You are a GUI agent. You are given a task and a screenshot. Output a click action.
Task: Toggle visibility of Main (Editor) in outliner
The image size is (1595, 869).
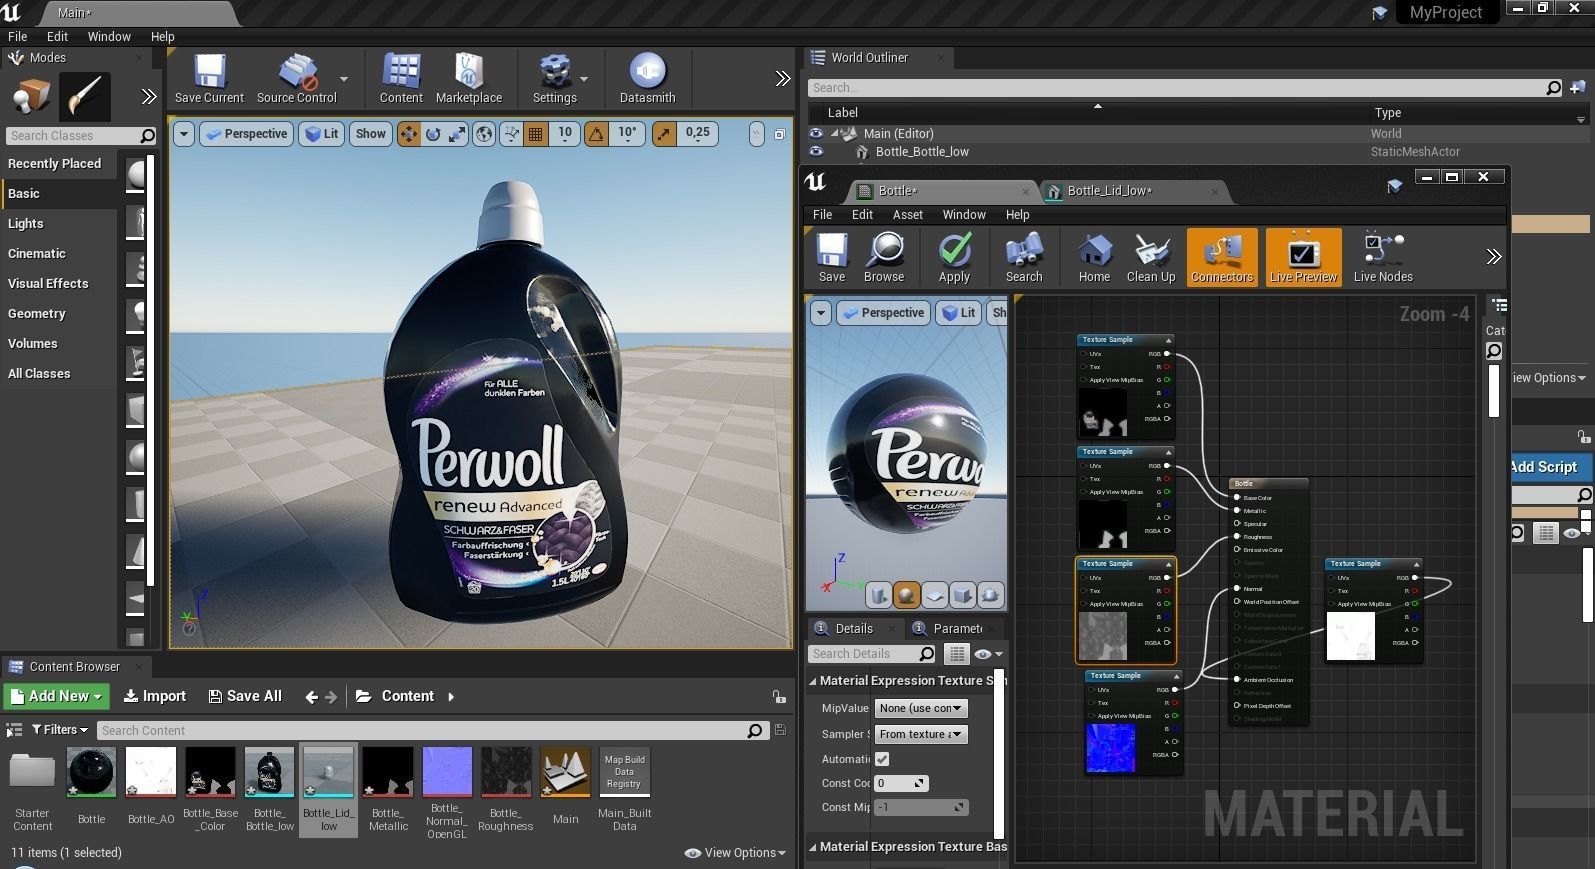816,133
